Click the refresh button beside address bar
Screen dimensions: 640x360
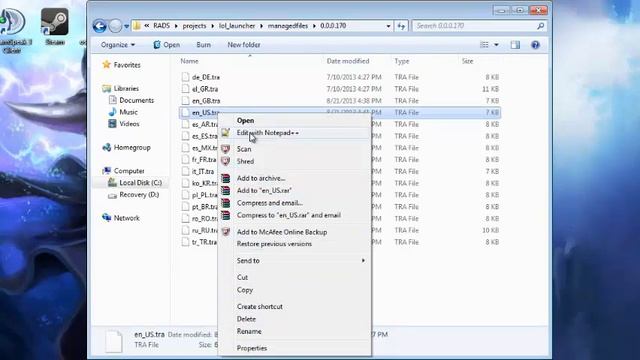[x=401, y=26]
